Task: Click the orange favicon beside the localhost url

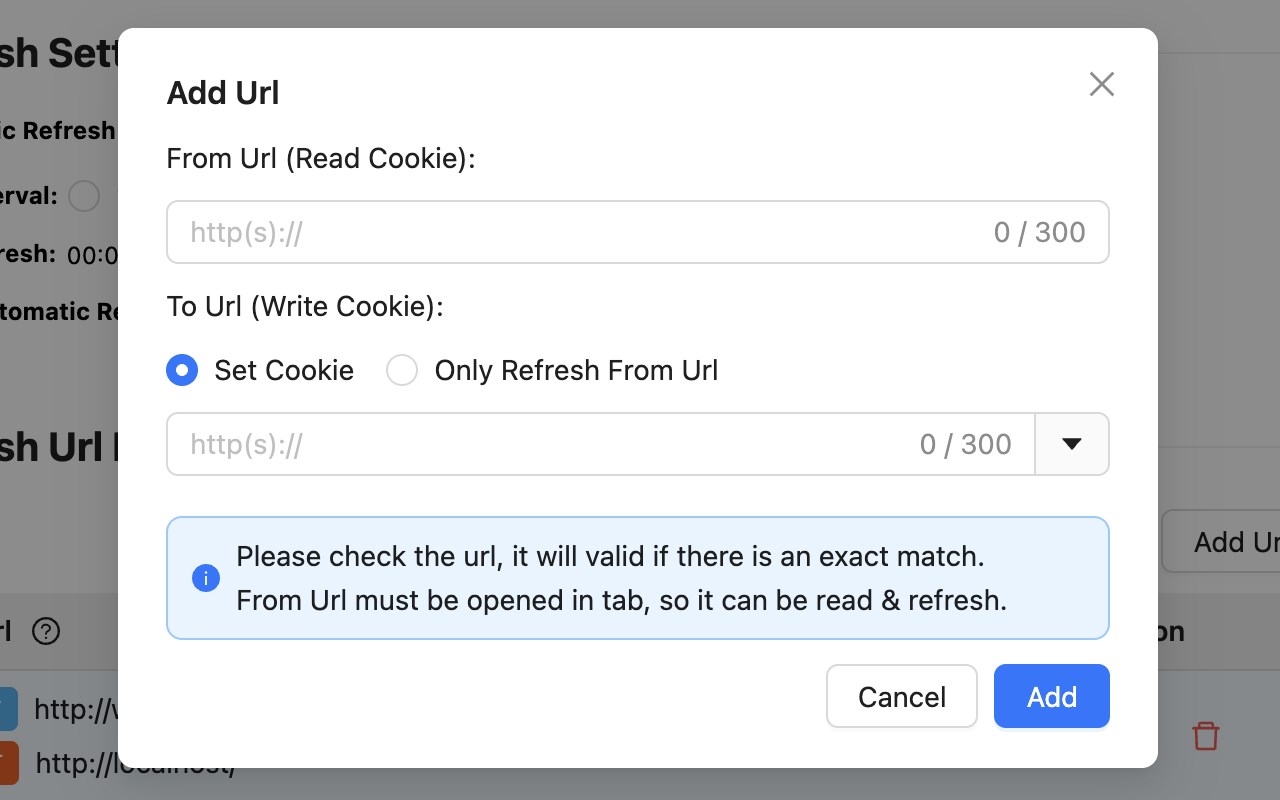Action: tap(8, 763)
